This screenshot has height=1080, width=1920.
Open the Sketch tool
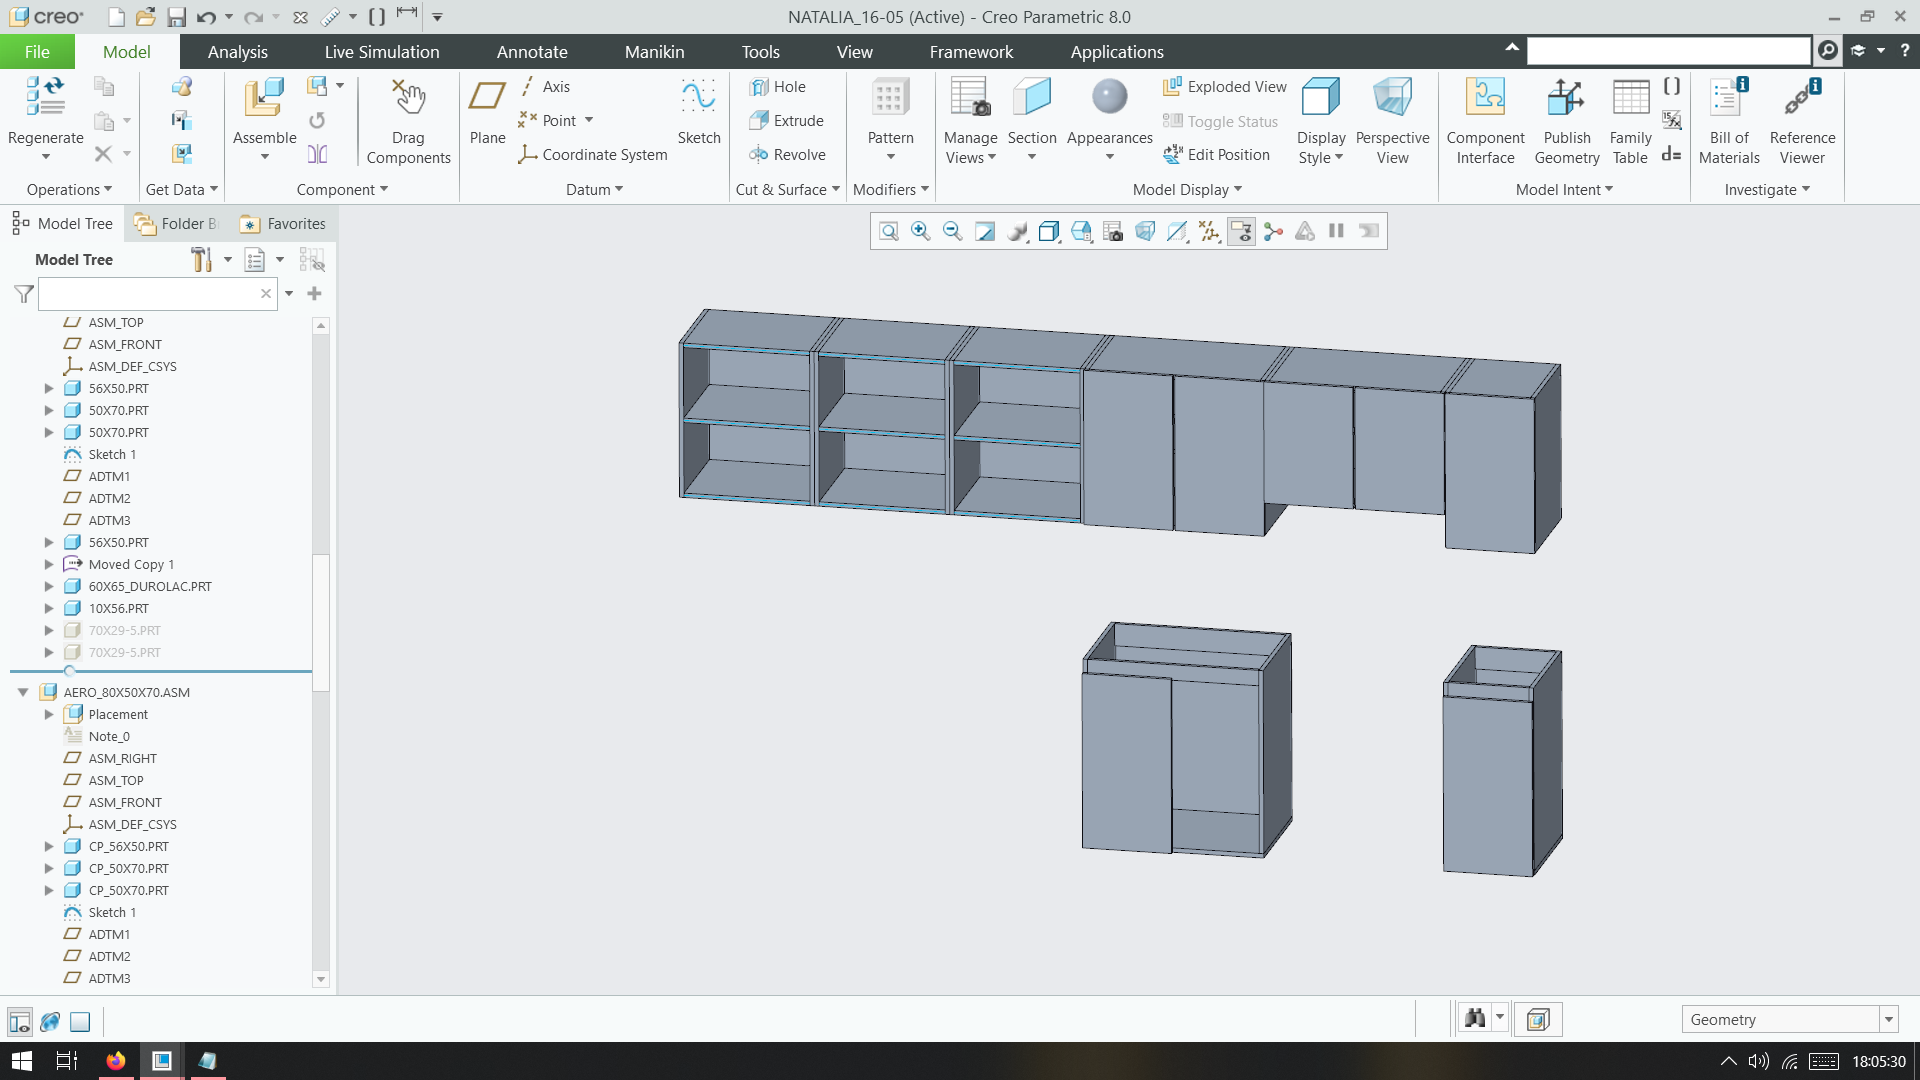[698, 110]
